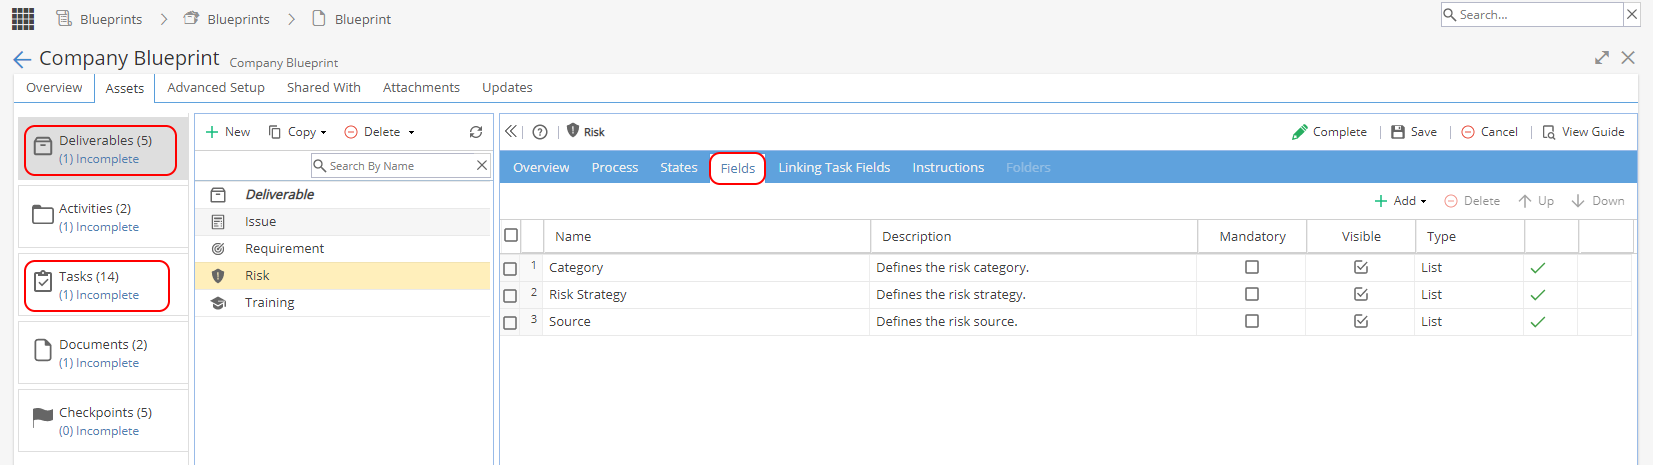Click the Requirement target icon
1653x465 pixels.
tap(218, 249)
